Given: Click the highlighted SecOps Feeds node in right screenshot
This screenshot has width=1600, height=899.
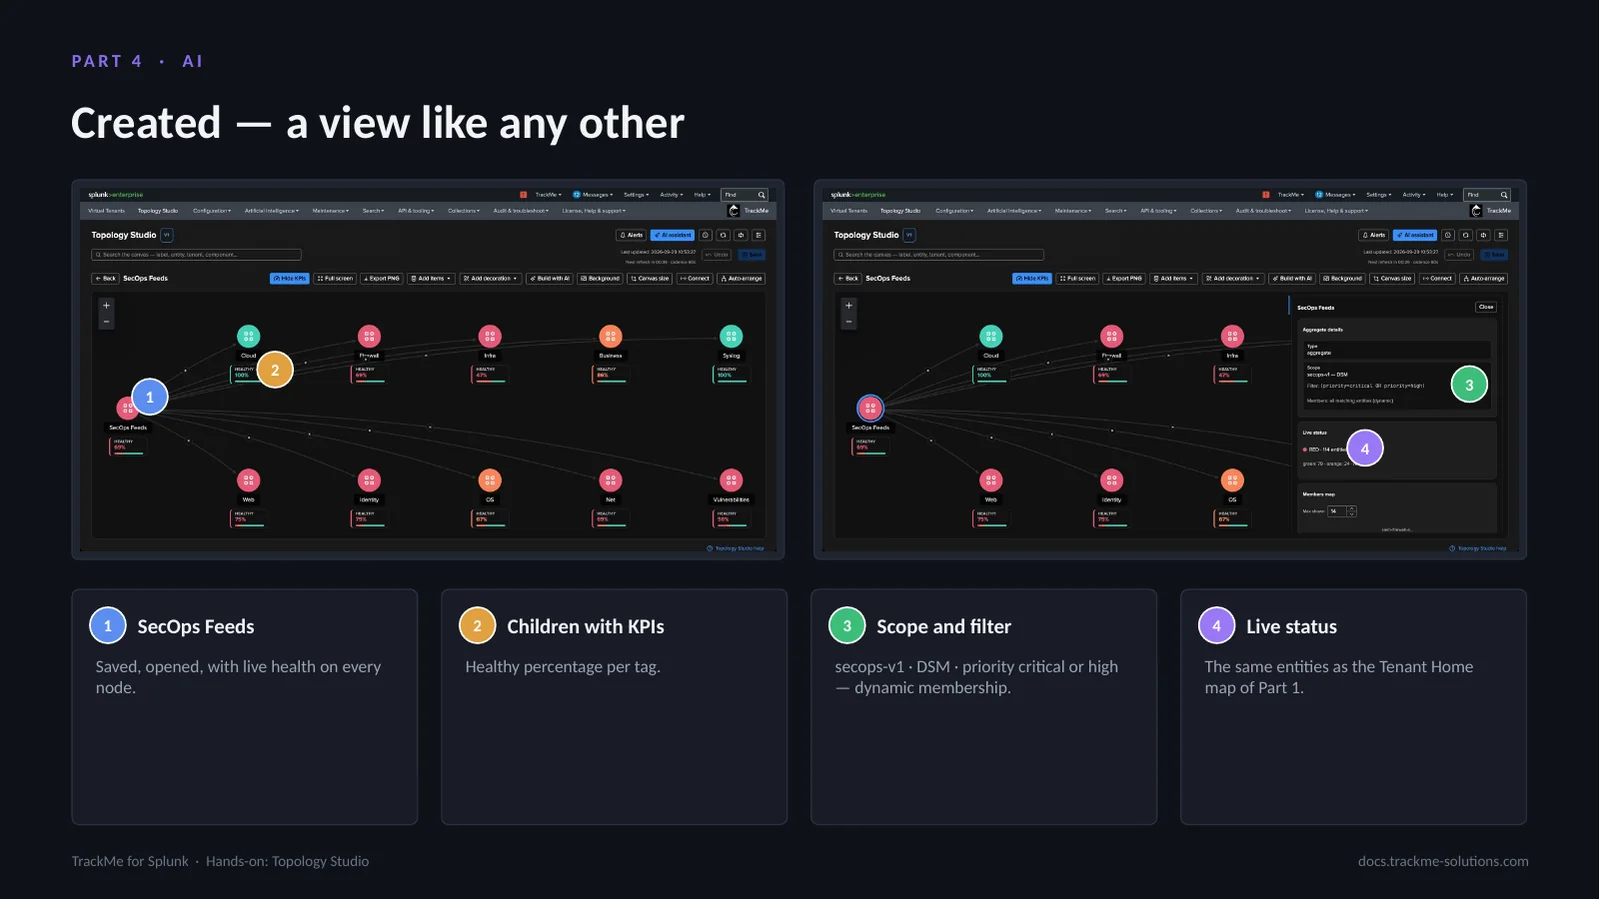Looking at the screenshot, I should pos(870,408).
